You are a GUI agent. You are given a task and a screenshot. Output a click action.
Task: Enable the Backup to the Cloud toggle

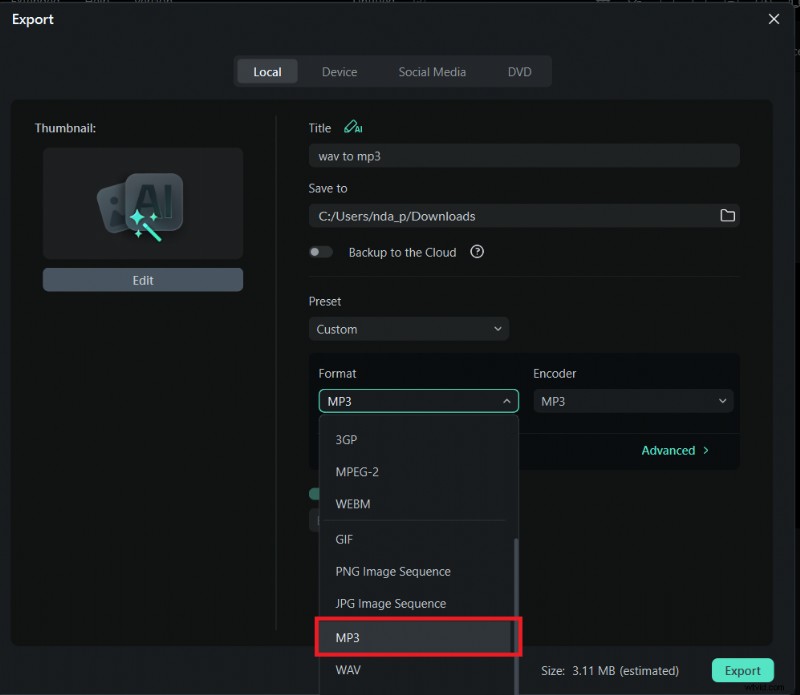pyautogui.click(x=321, y=252)
